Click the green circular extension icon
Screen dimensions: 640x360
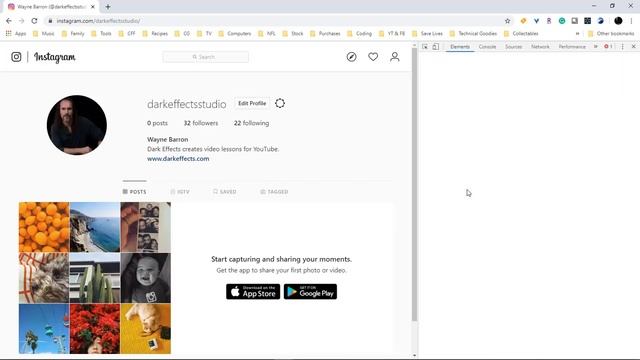(562, 21)
